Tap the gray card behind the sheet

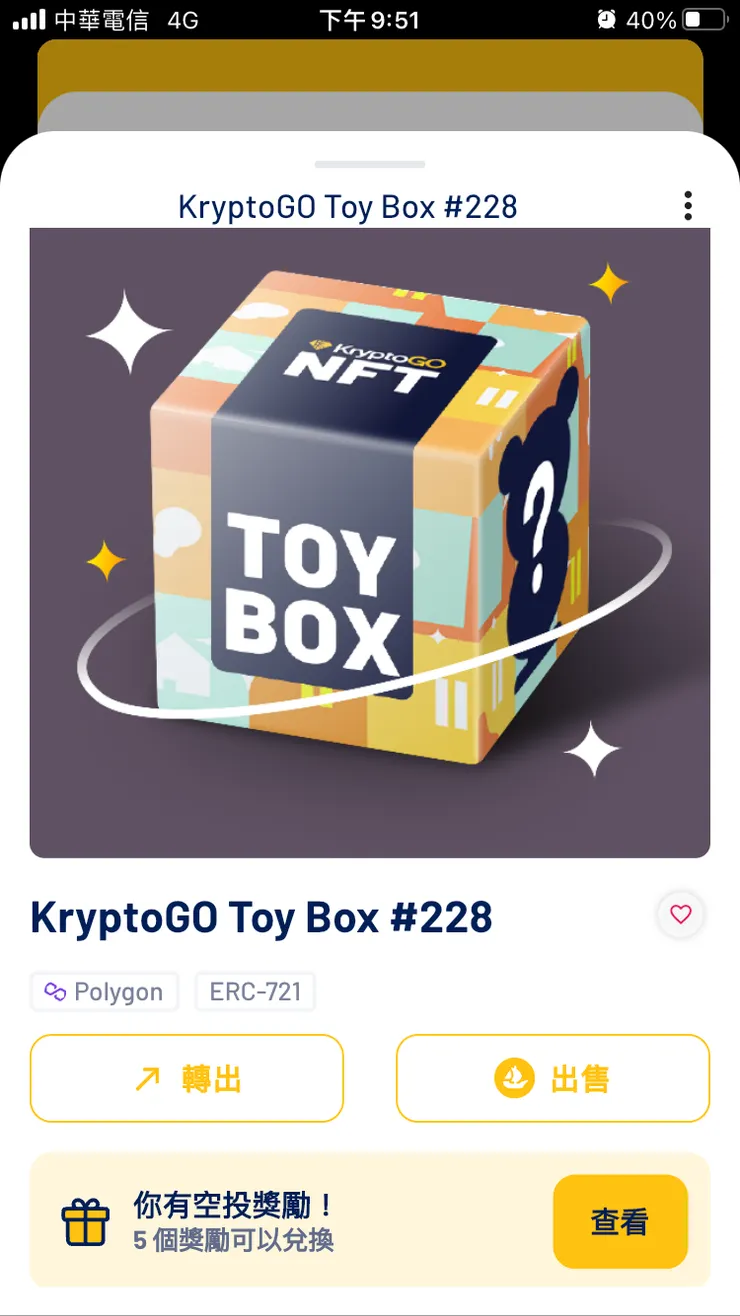(x=370, y=111)
